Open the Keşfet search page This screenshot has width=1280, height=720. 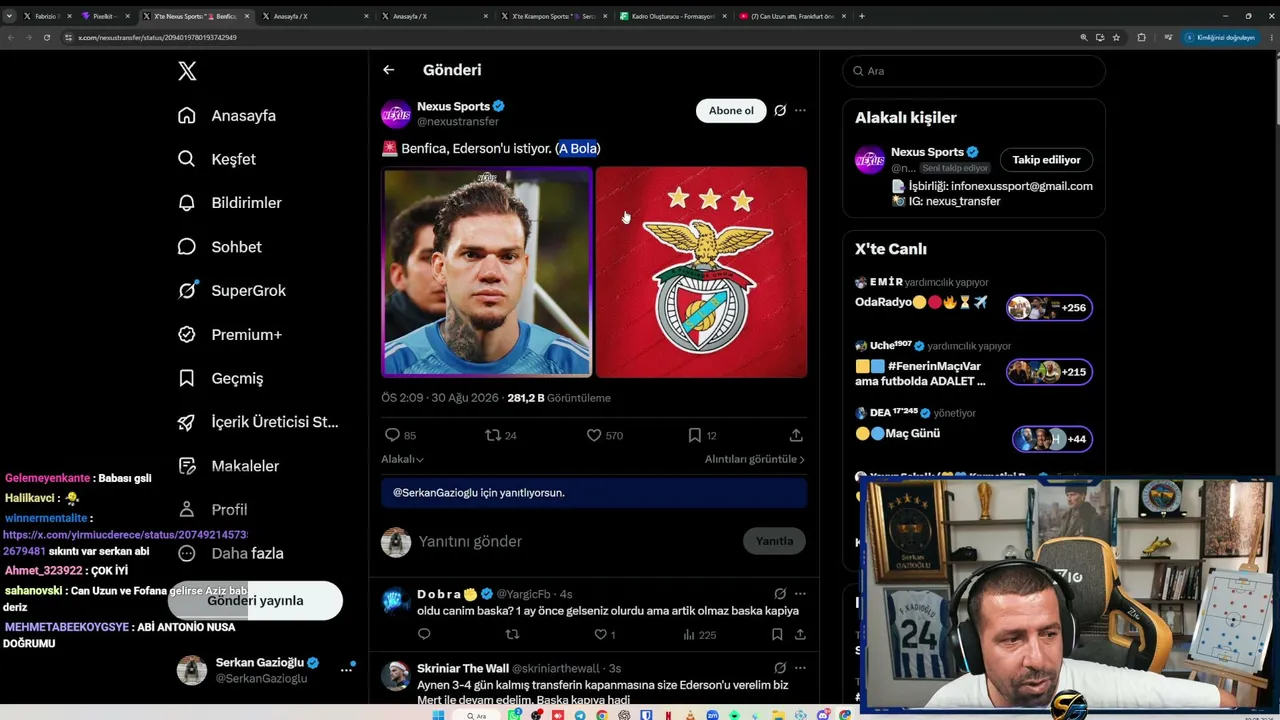[x=216, y=159]
